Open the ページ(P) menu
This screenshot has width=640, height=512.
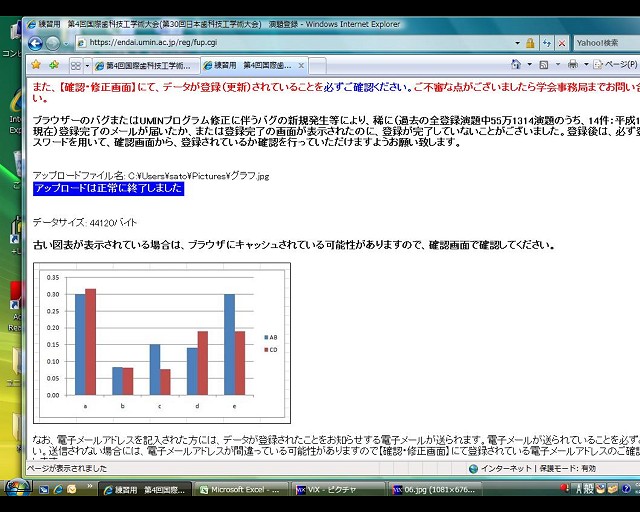point(616,64)
